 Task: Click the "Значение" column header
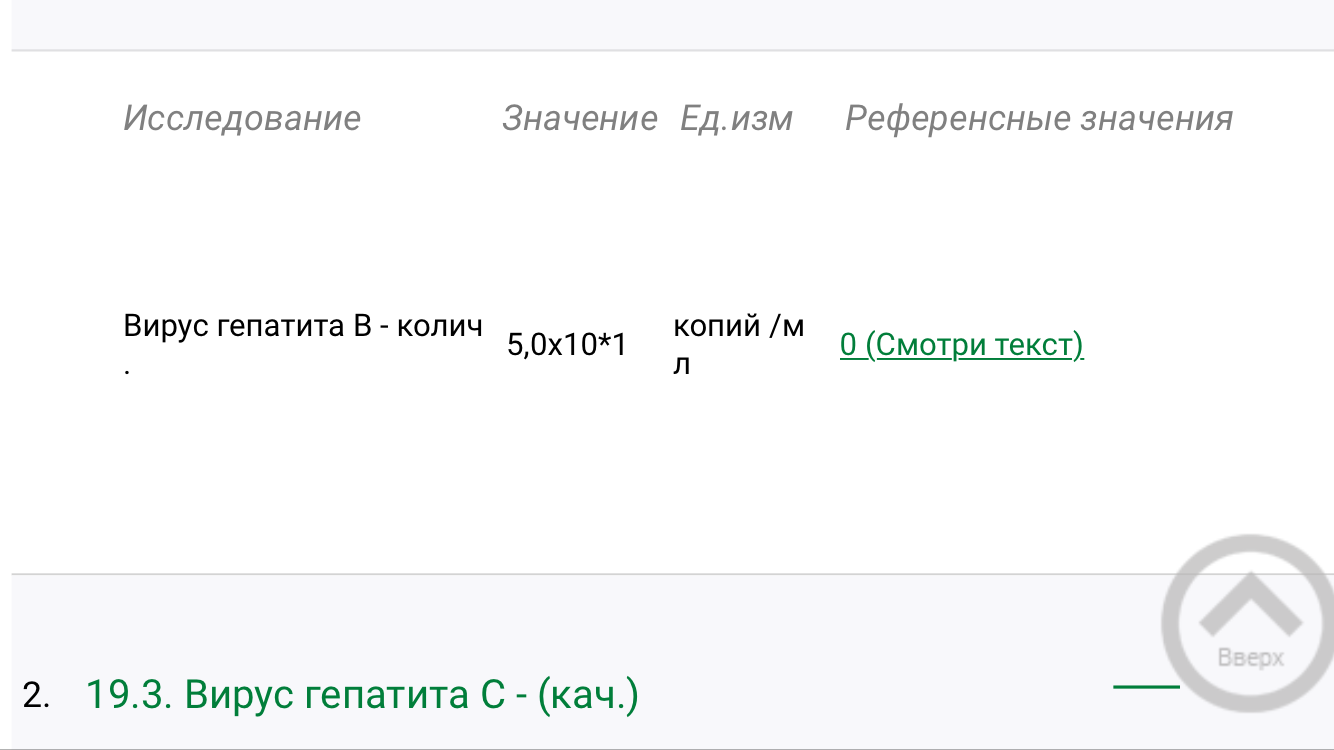pyautogui.click(x=579, y=119)
